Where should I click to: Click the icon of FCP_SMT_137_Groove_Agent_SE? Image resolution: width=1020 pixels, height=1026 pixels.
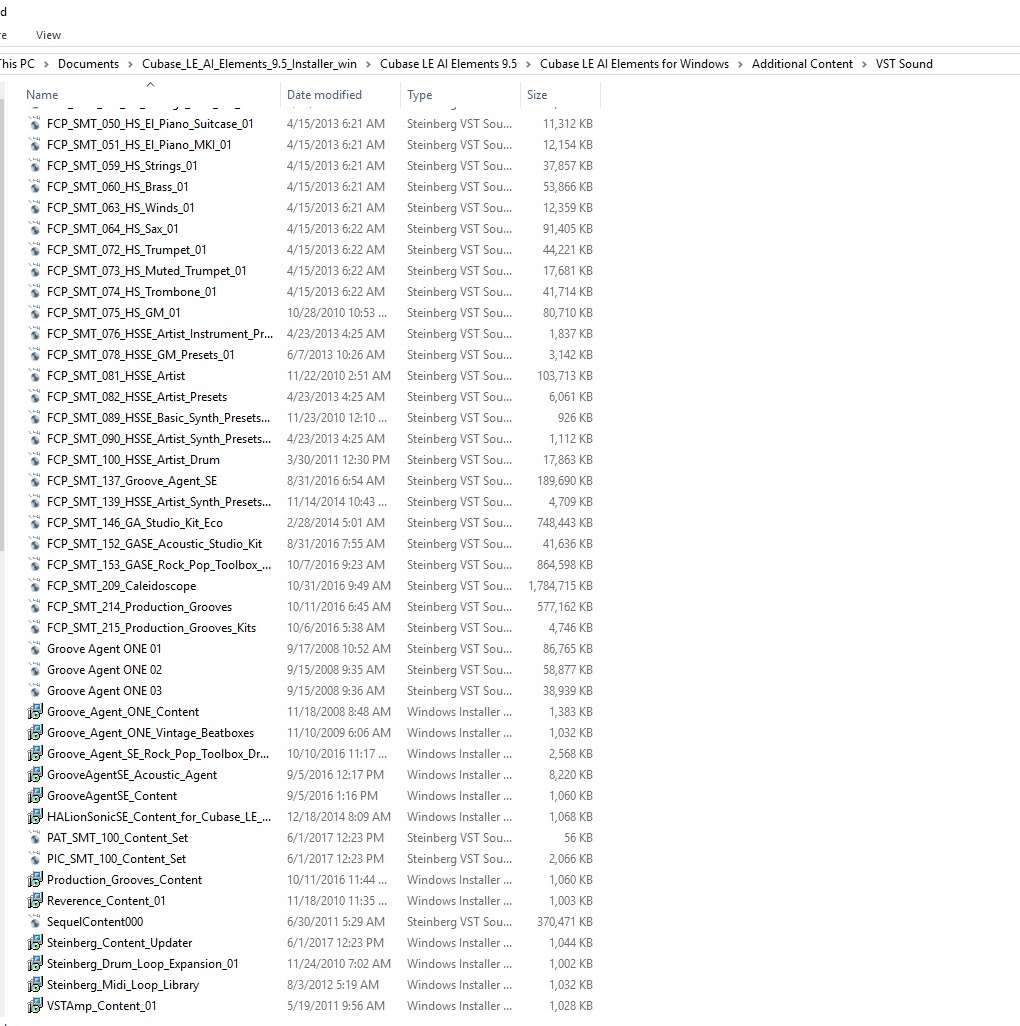click(x=35, y=480)
